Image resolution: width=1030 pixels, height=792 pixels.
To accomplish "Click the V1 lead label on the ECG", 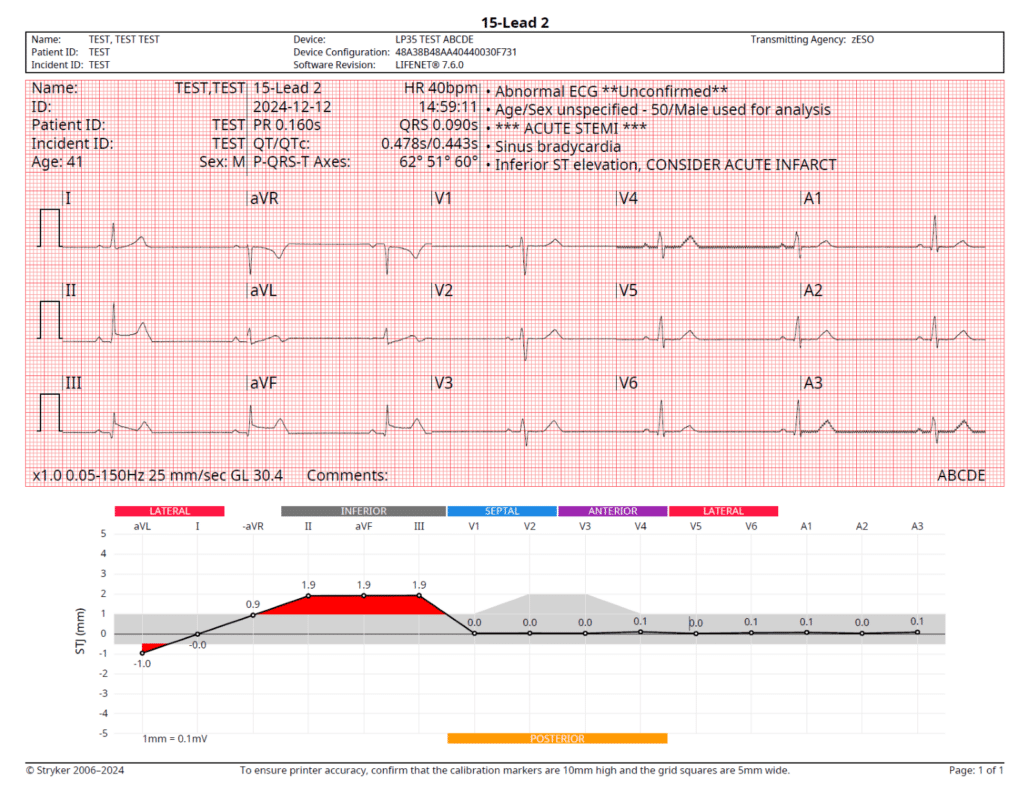I will (x=443, y=199).
